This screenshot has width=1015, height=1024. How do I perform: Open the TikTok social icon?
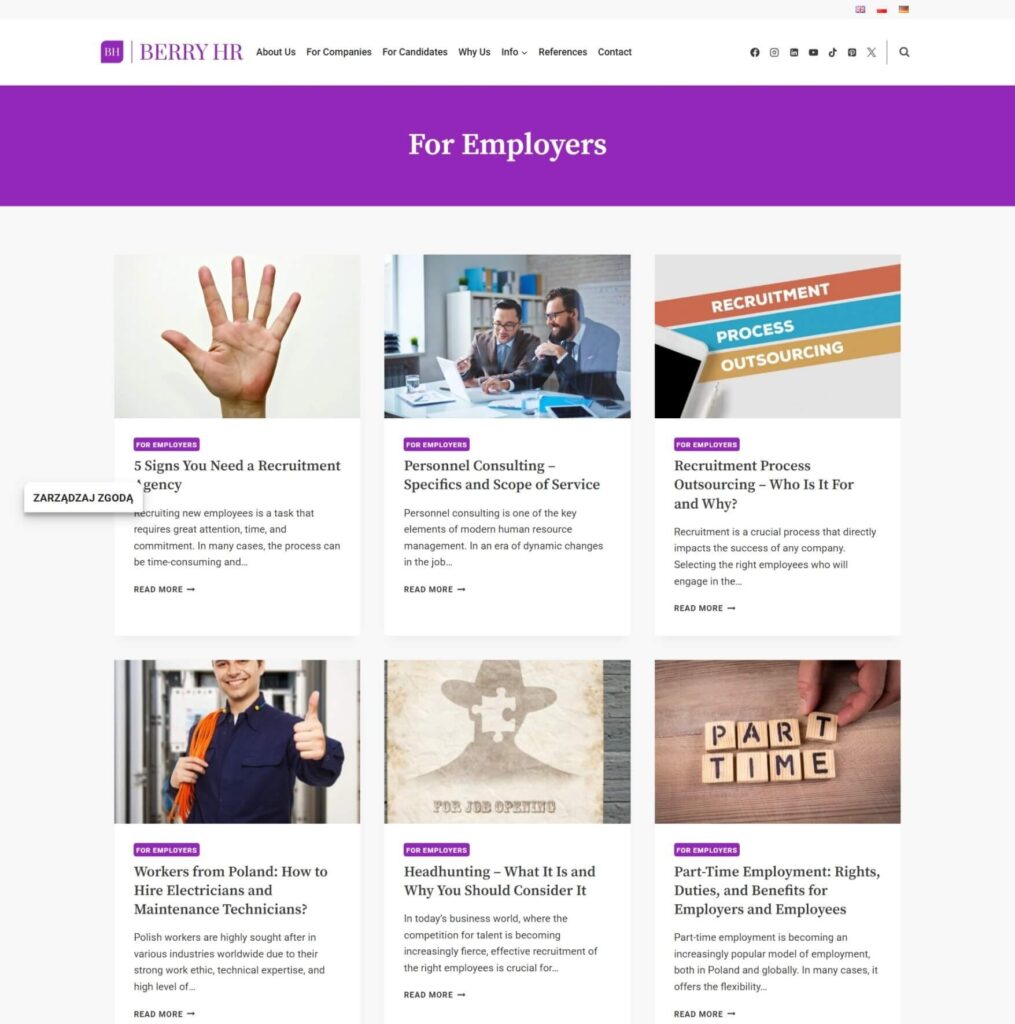(832, 52)
